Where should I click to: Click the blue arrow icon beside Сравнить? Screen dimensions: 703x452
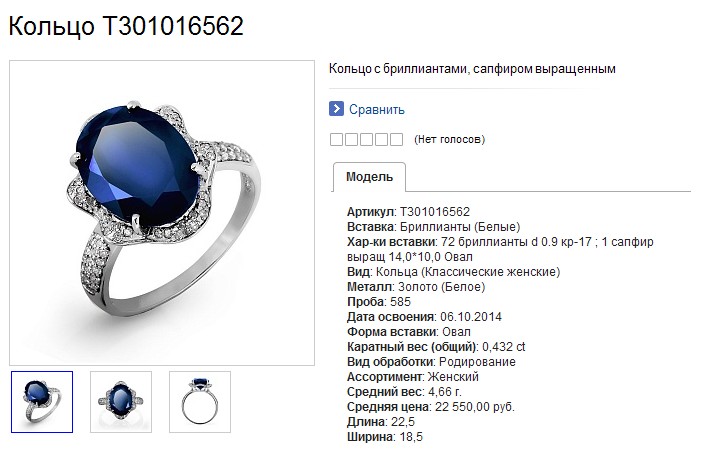336,109
